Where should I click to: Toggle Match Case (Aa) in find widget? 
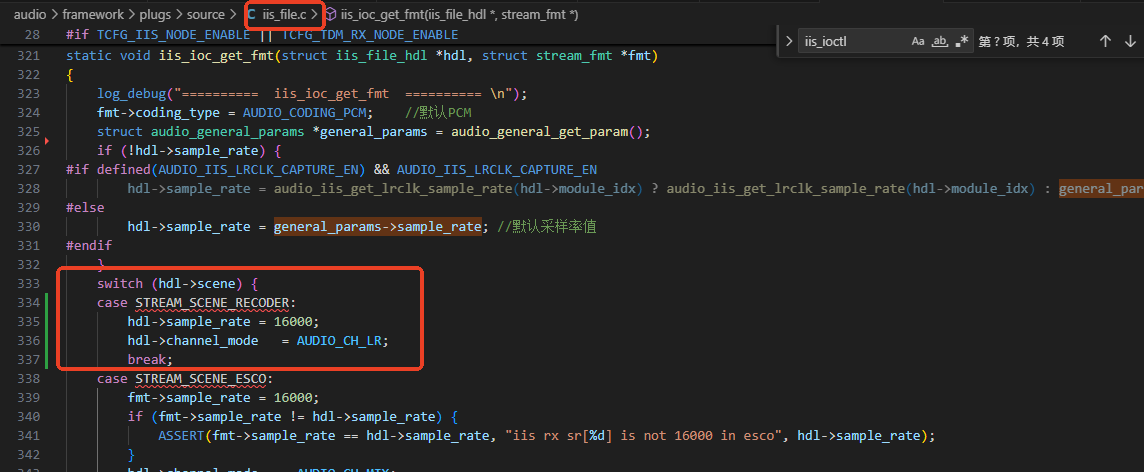click(x=918, y=42)
